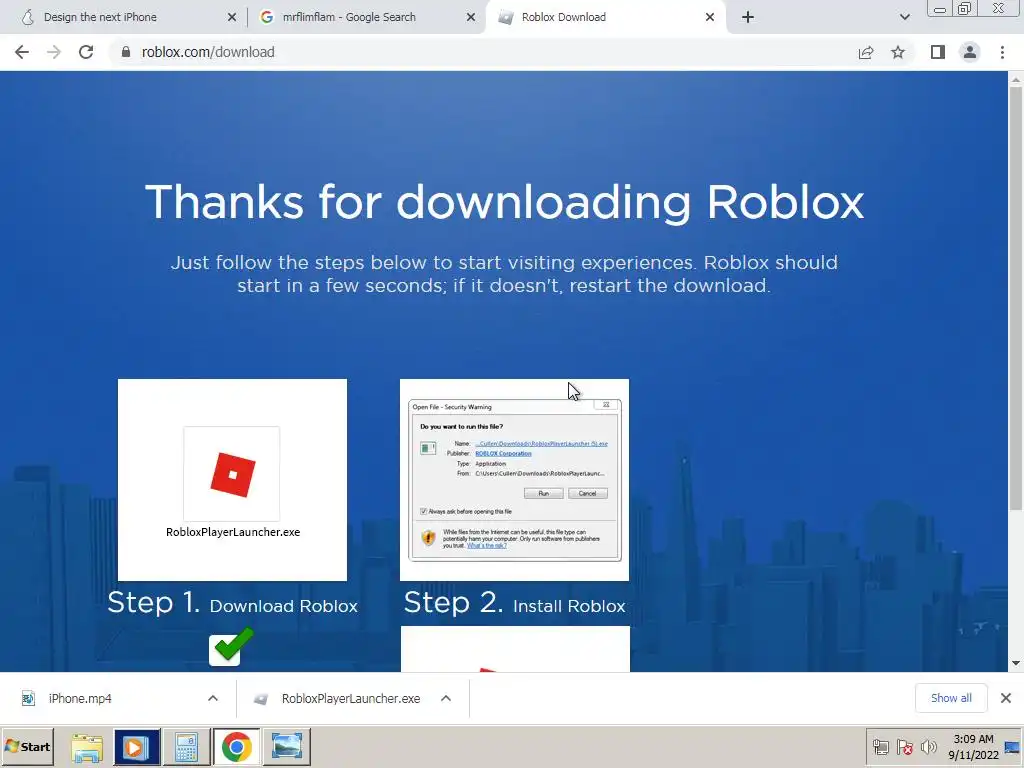Reload the Roblox download page
Viewport: 1024px width, 768px height.
(x=86, y=52)
